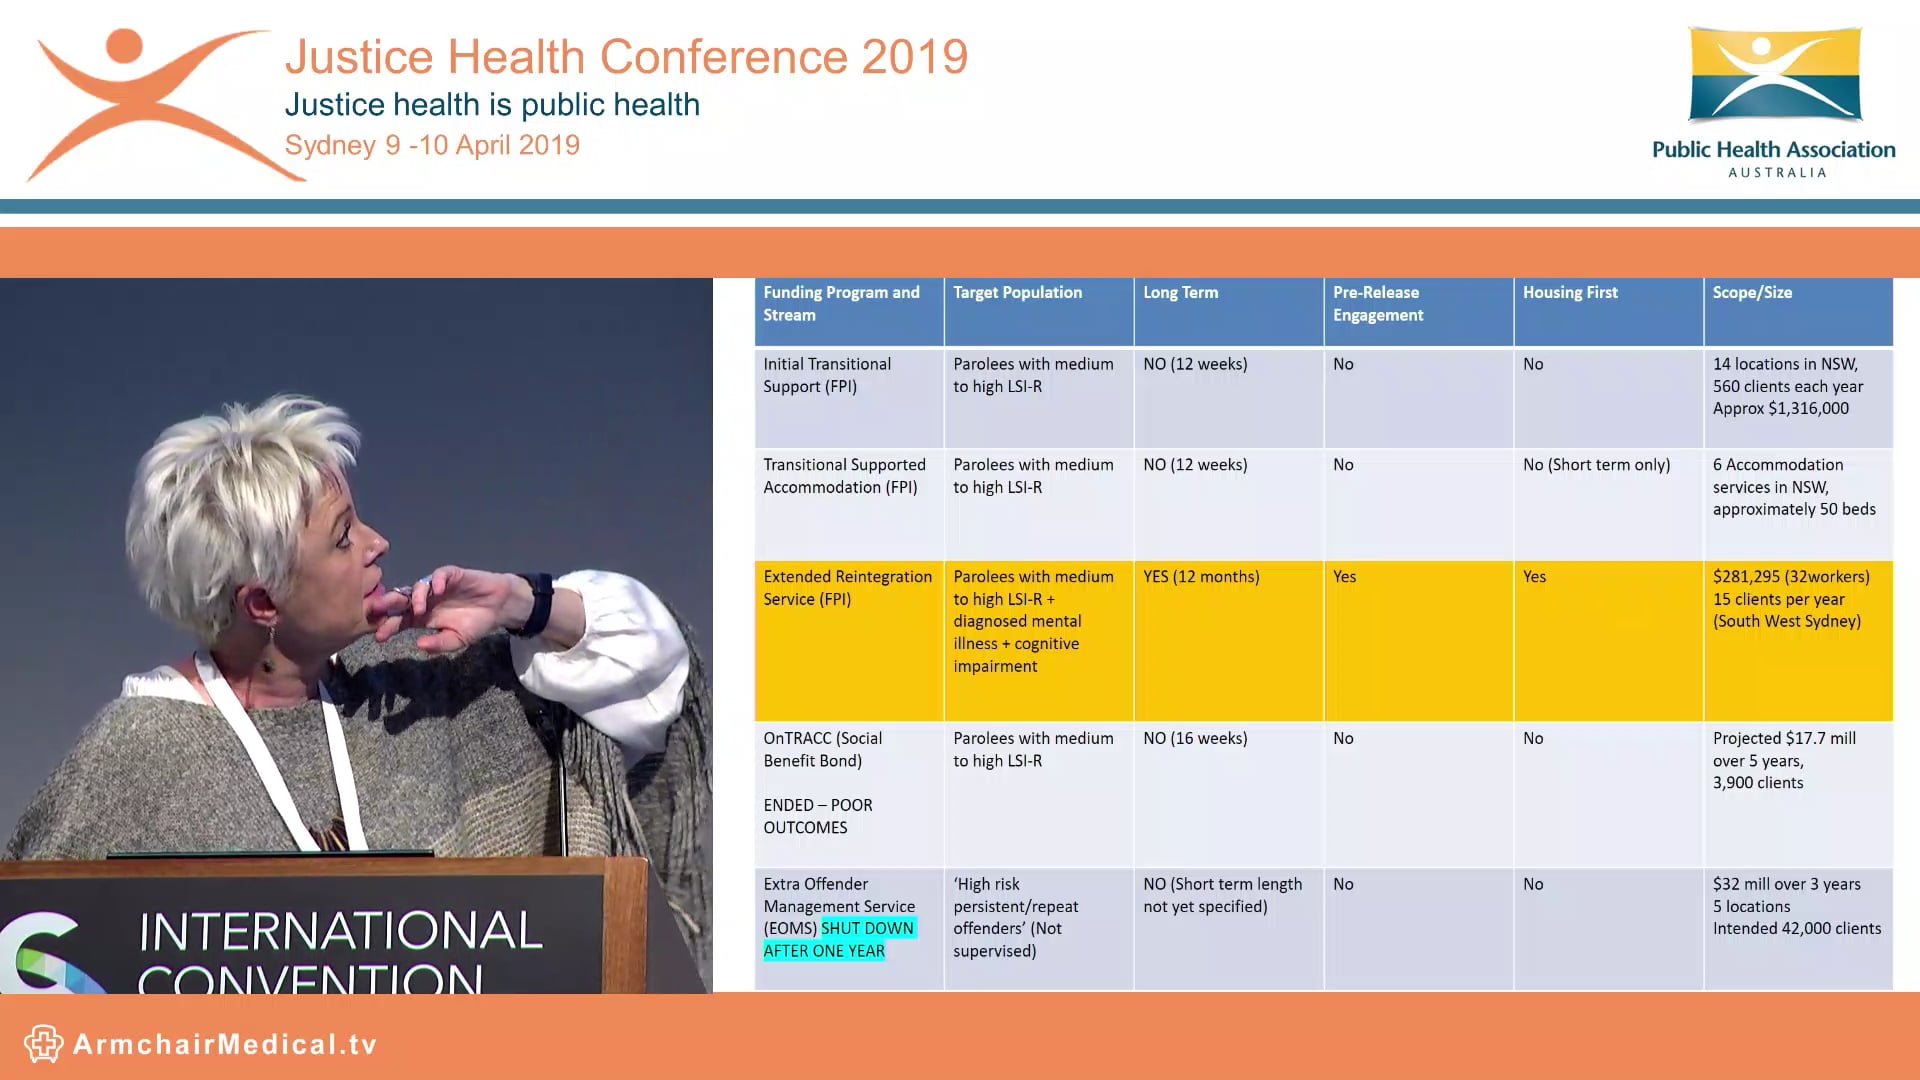The image size is (1920, 1080).
Task: Click the OnTRACC Social Benefit Bond cell
Action: (822, 750)
